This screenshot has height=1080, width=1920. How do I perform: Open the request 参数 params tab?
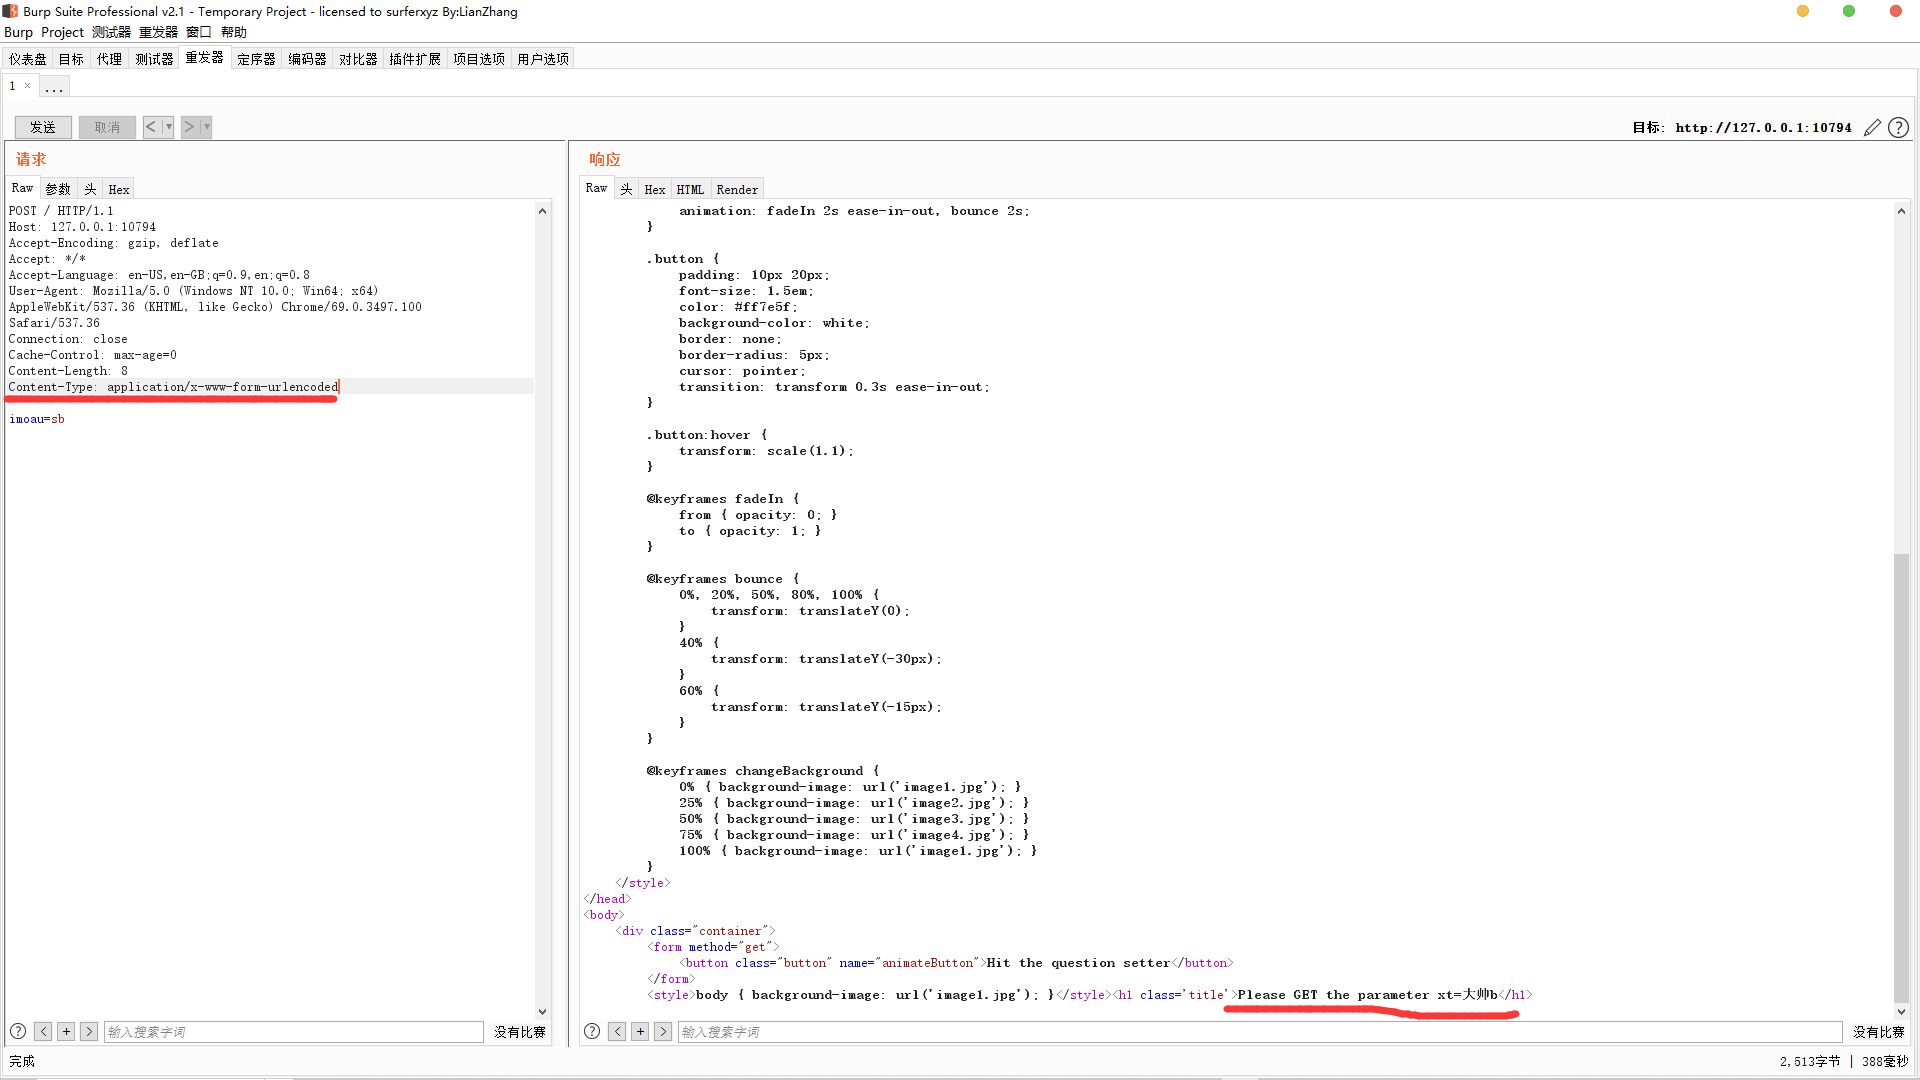[x=58, y=189]
